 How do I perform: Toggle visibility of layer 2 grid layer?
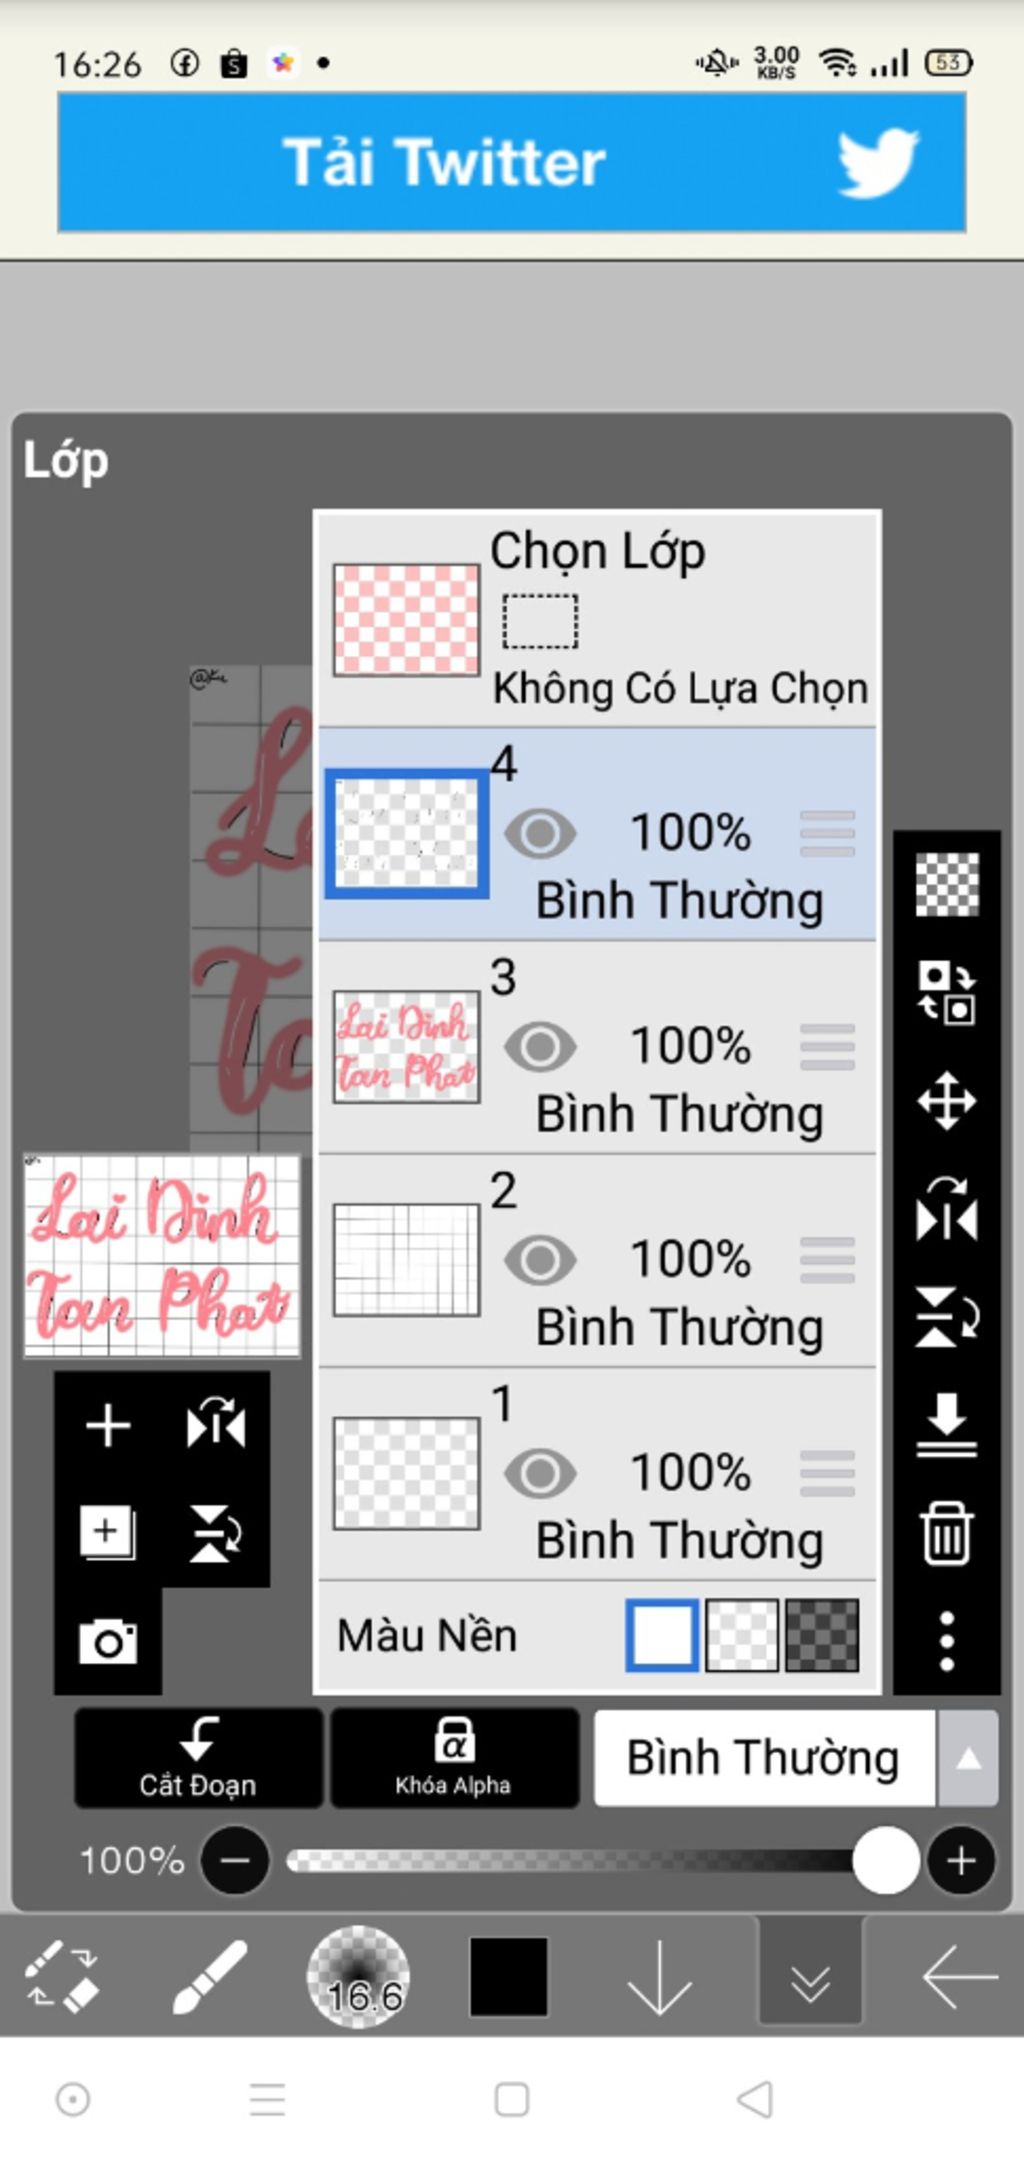(x=540, y=1260)
